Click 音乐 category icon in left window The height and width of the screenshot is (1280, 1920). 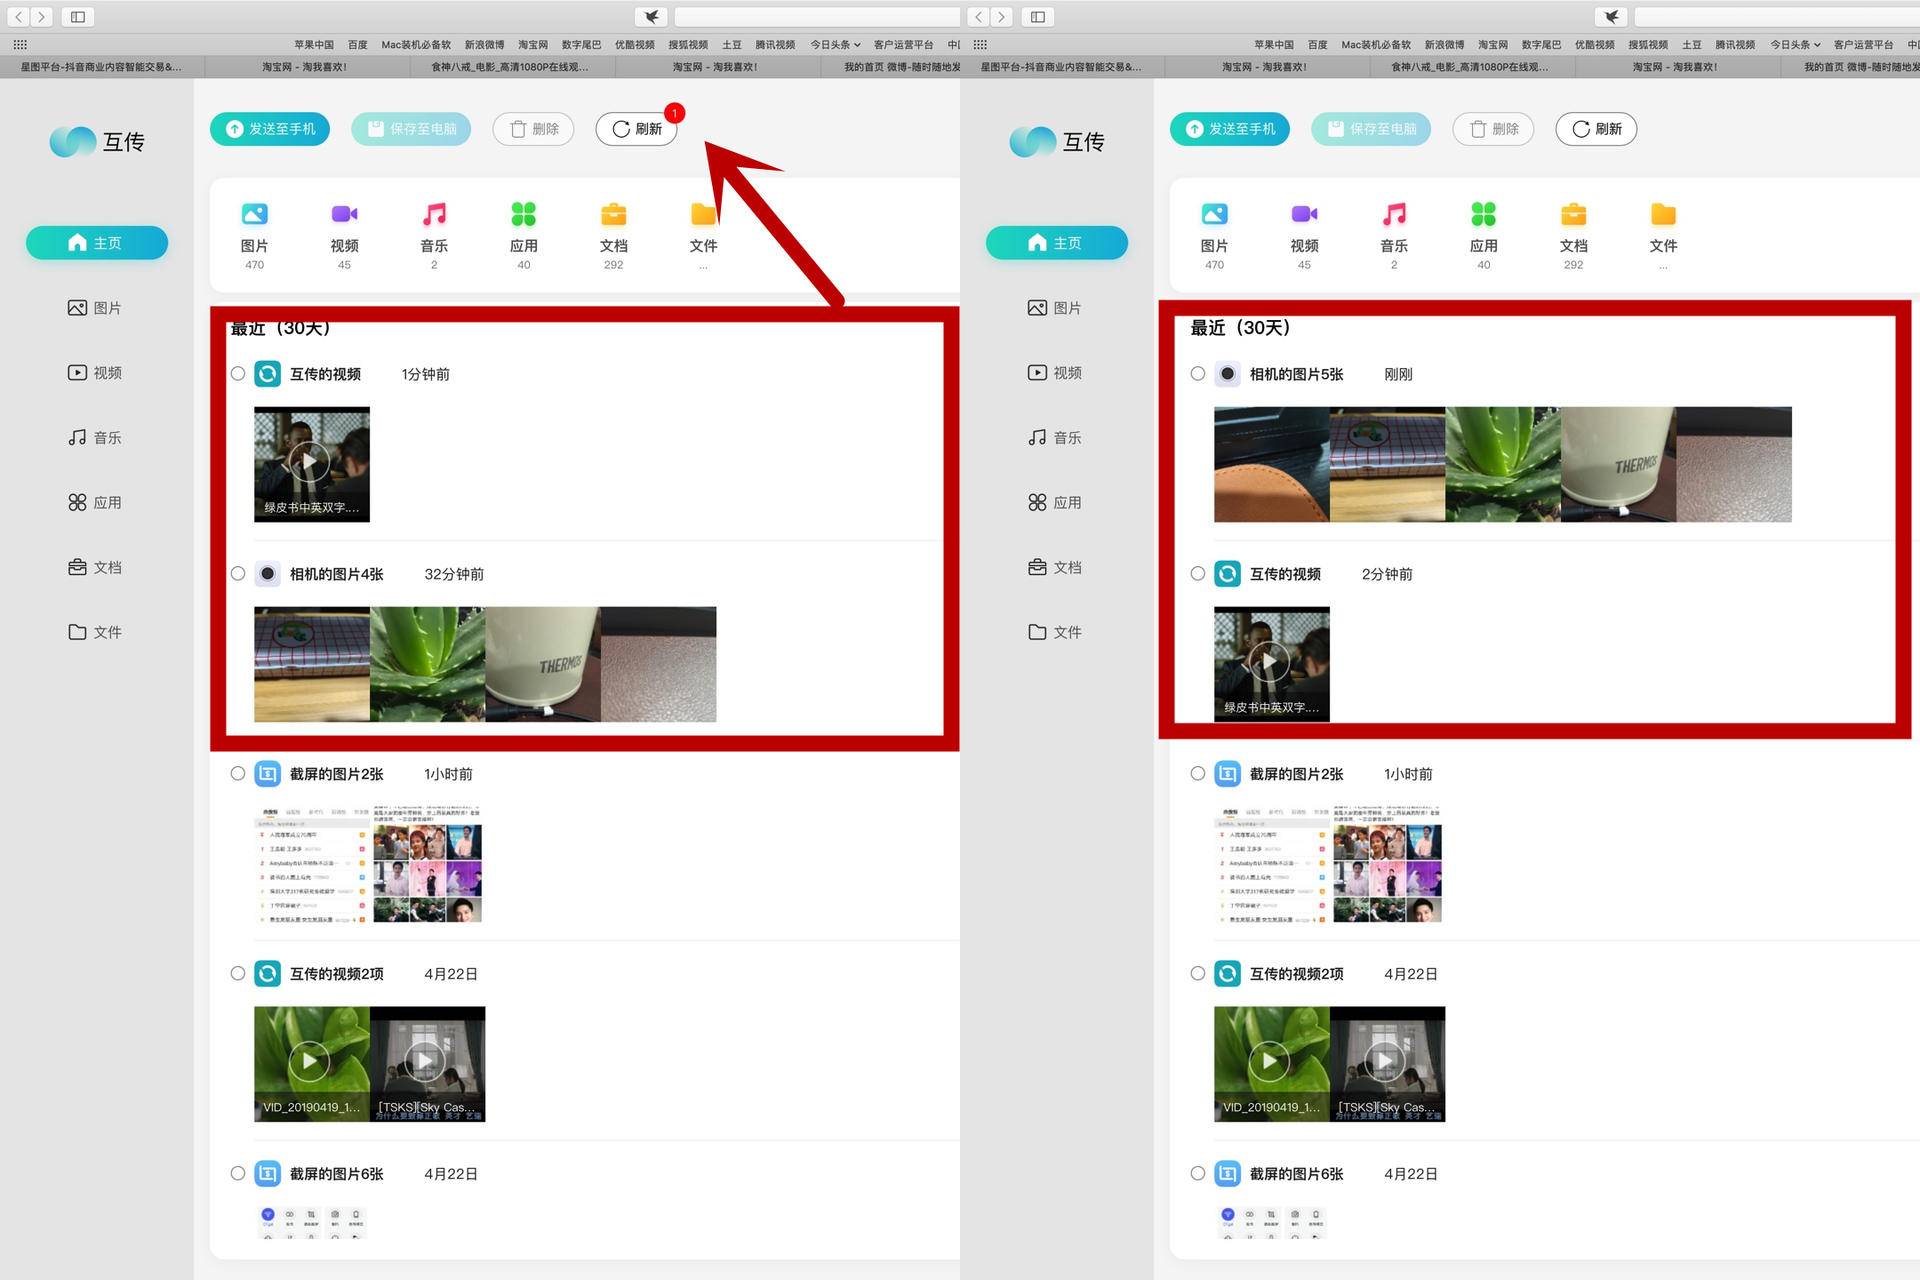pyautogui.click(x=433, y=214)
